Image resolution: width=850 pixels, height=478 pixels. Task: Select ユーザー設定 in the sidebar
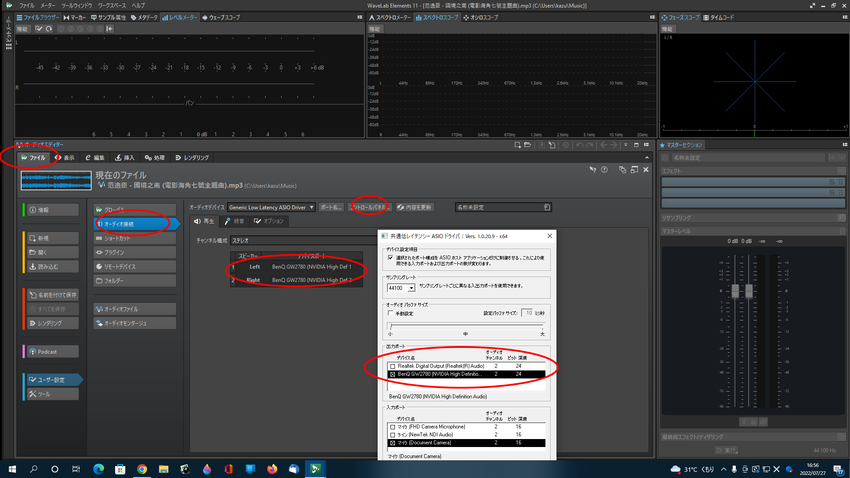pos(53,379)
